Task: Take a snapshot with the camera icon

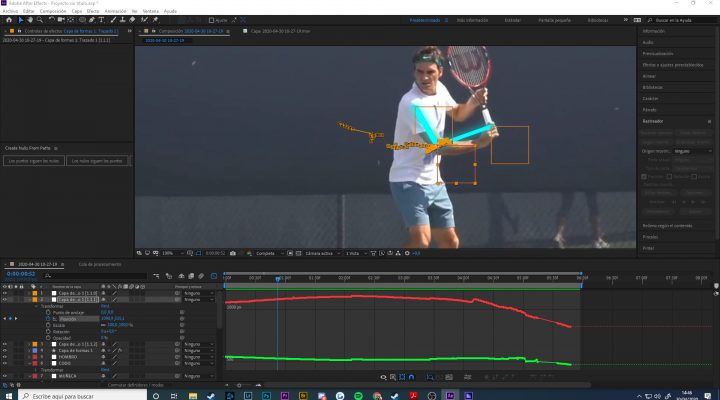Action: (x=233, y=253)
